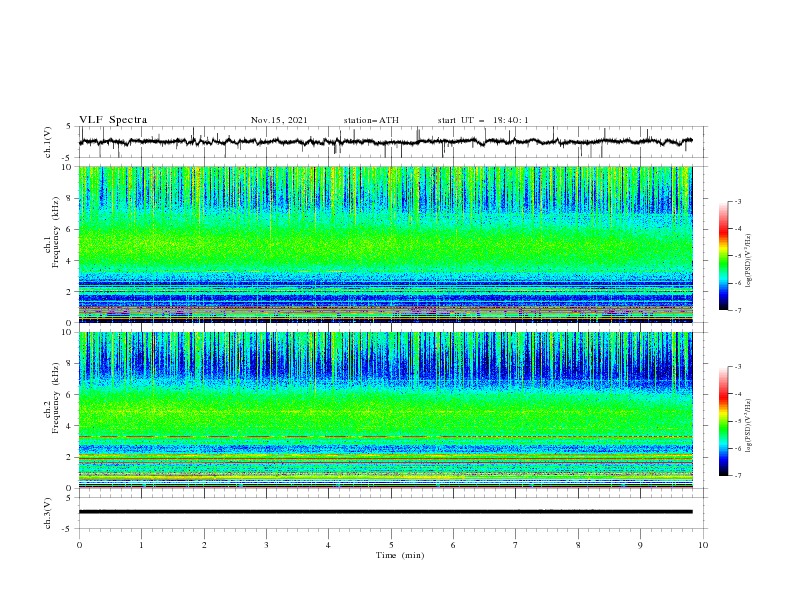The width and height of the screenshot is (792, 612).
Task: Click time axis tick label '5'
Action: pos(391,545)
